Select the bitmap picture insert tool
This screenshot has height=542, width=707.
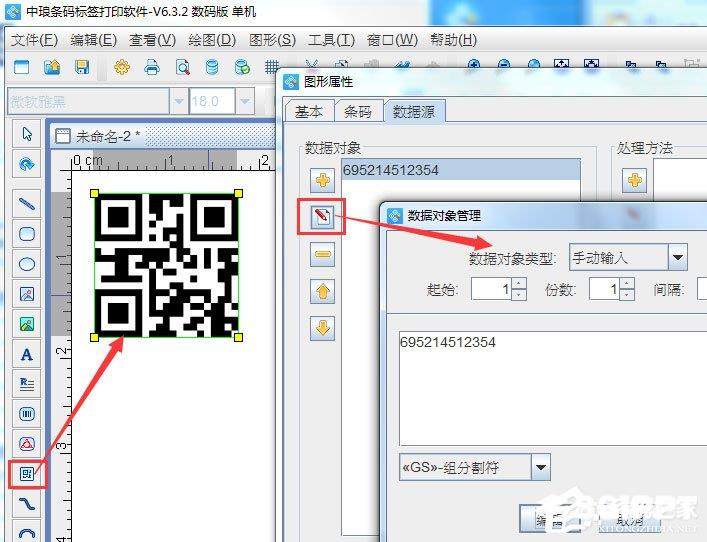(x=27, y=324)
